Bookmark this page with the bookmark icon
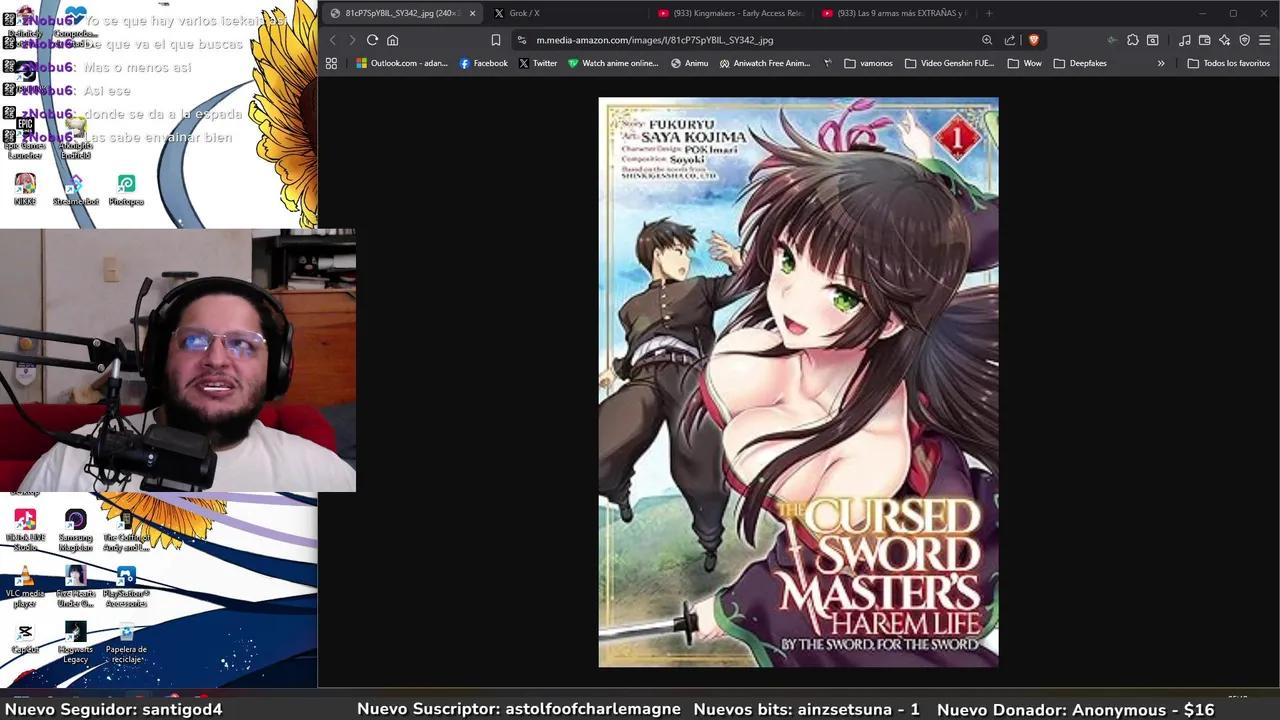The image size is (1280, 720). [x=495, y=40]
